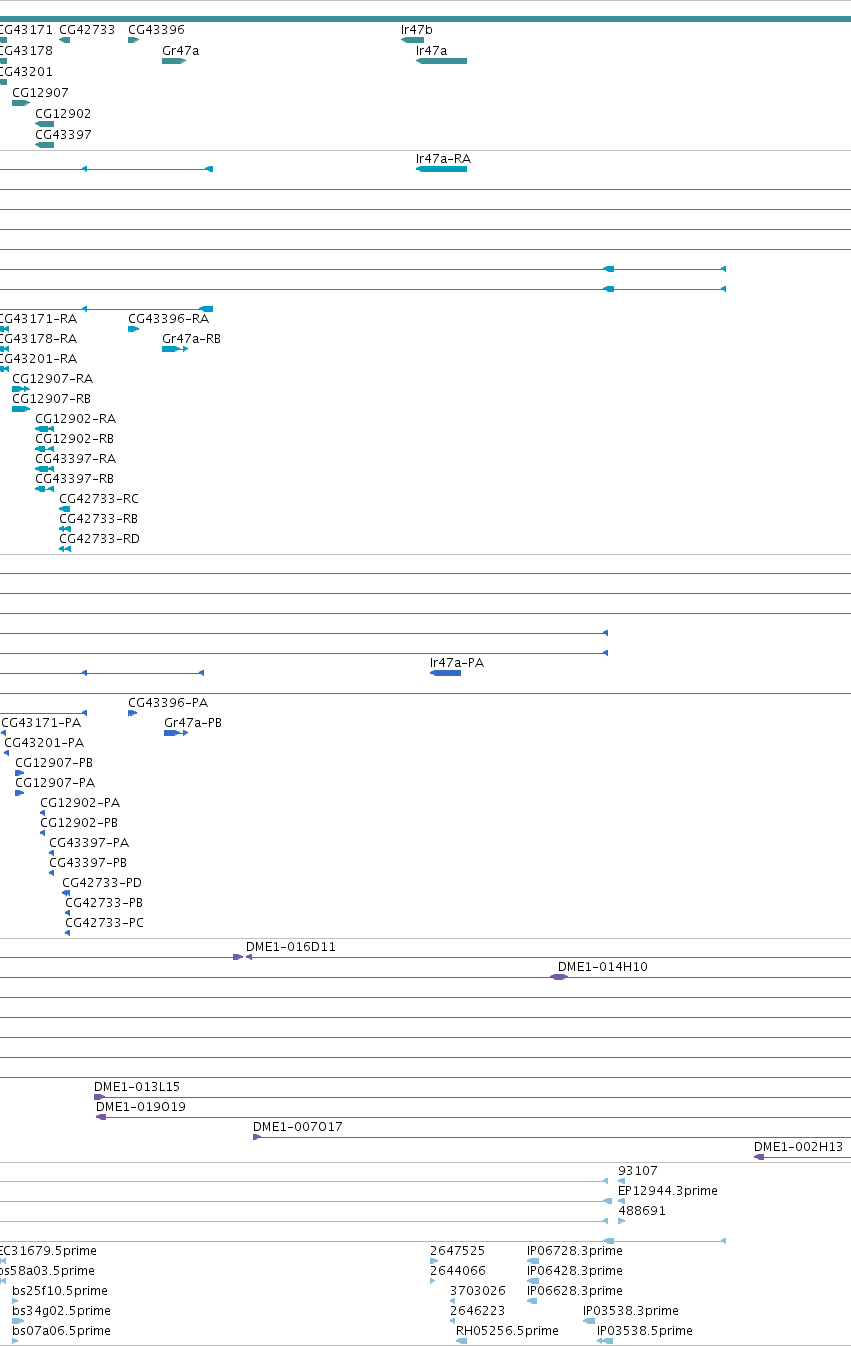
Task: Open protein CG42733-PB
Action: point(104,902)
